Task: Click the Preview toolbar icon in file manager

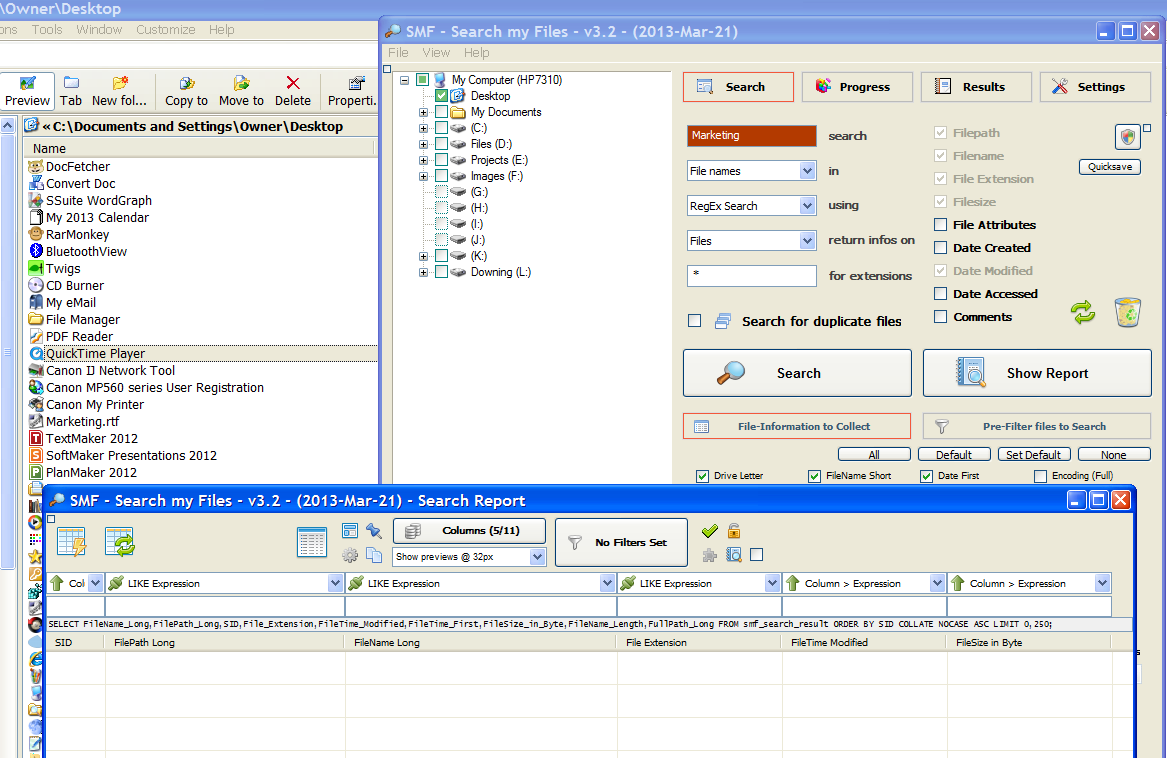Action: [28, 92]
